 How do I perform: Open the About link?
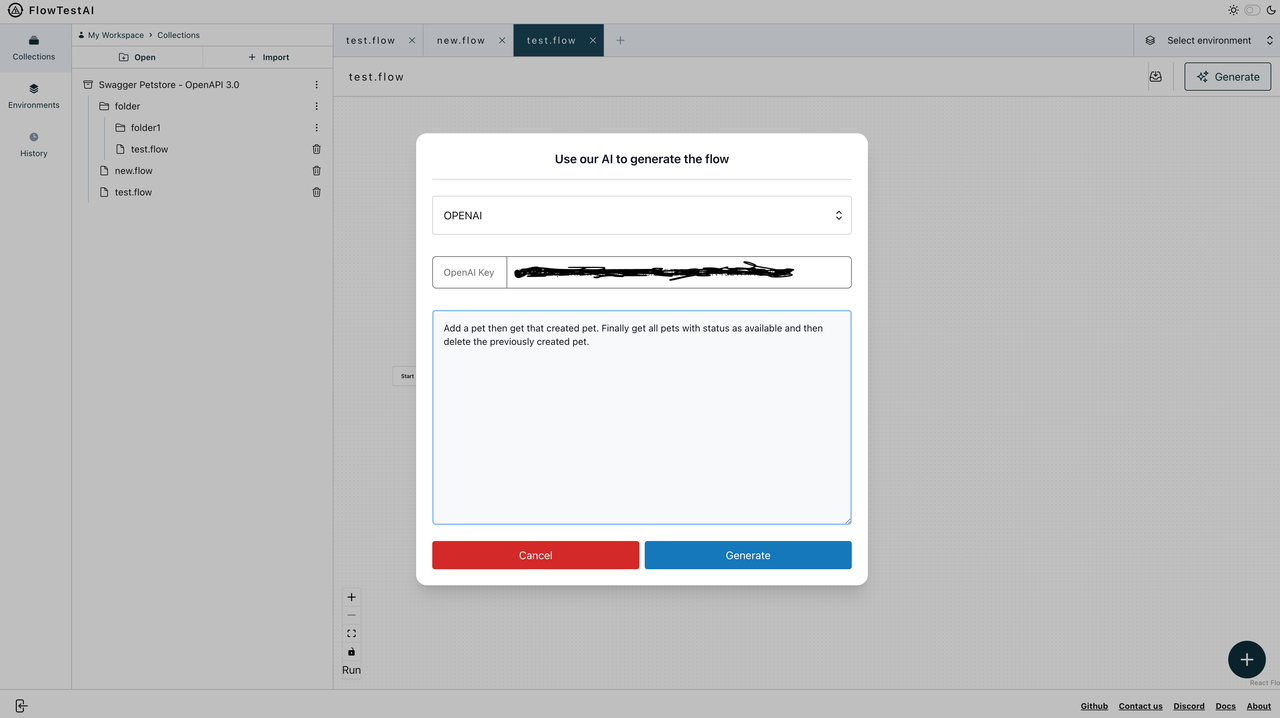pyautogui.click(x=1258, y=706)
